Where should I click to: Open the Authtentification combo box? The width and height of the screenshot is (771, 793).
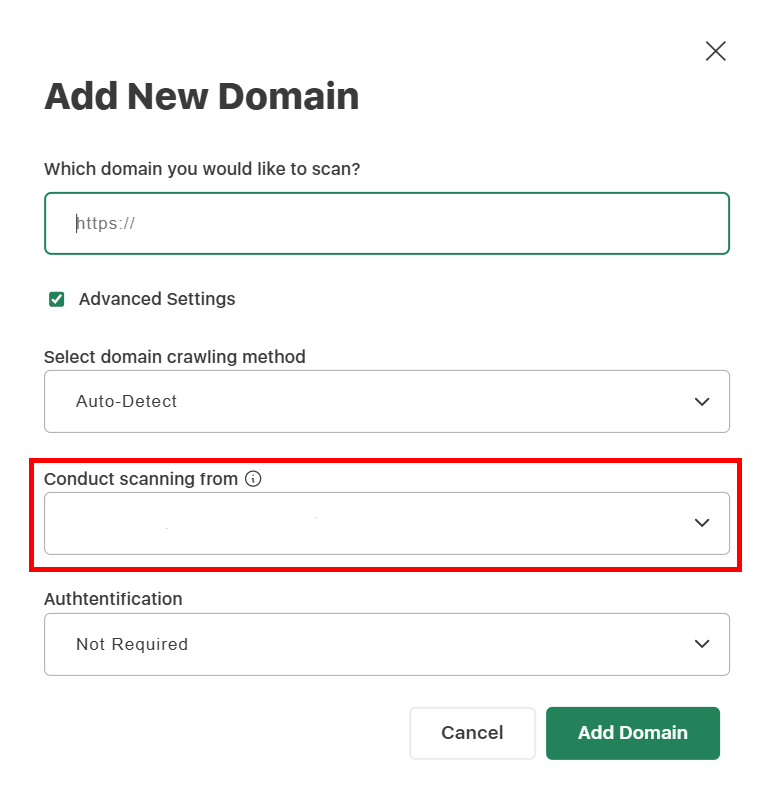coord(386,644)
